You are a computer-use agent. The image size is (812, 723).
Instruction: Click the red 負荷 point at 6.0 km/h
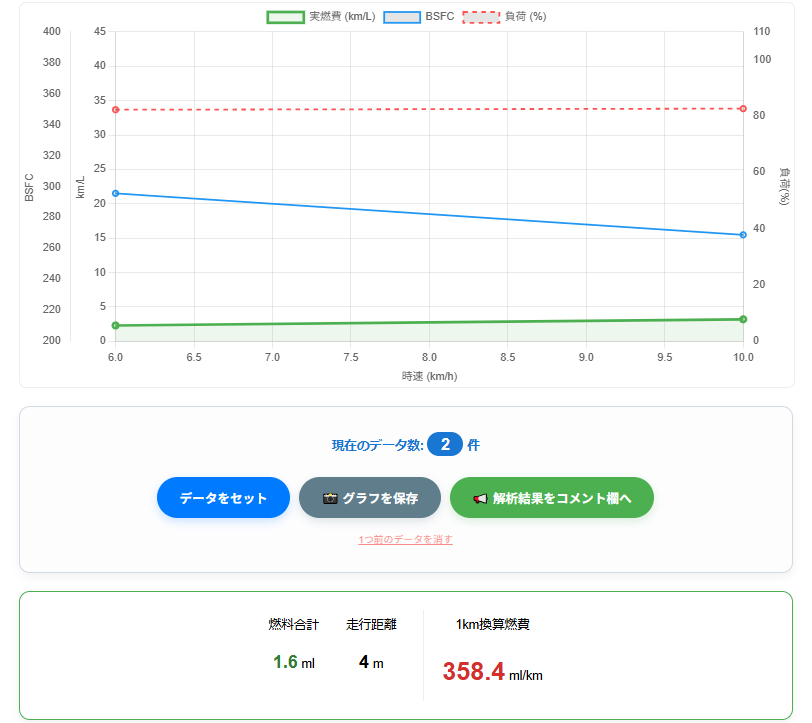pyautogui.click(x=115, y=110)
